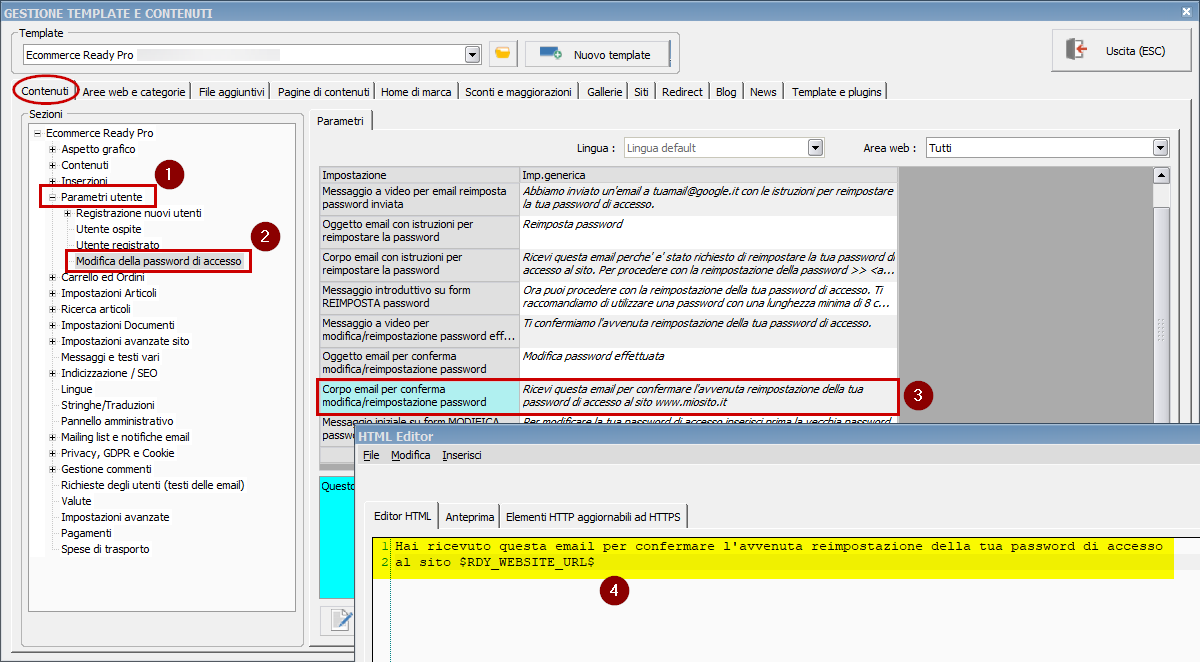The image size is (1200, 662).
Task: Expand the Aspetto grafico node
Action: click(52, 149)
